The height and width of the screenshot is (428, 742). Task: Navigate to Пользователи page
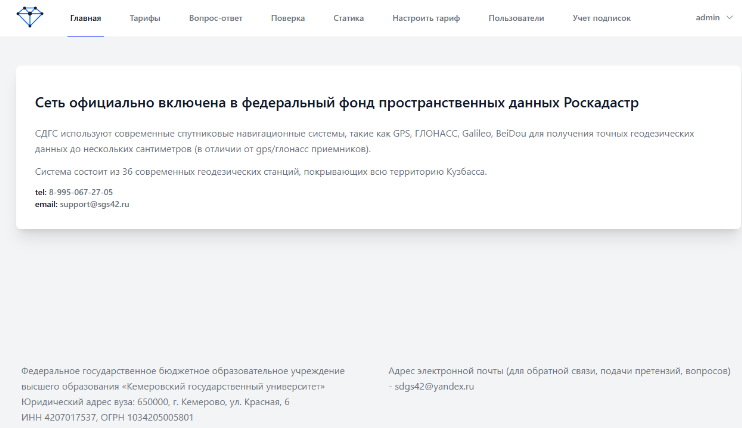pos(516,18)
